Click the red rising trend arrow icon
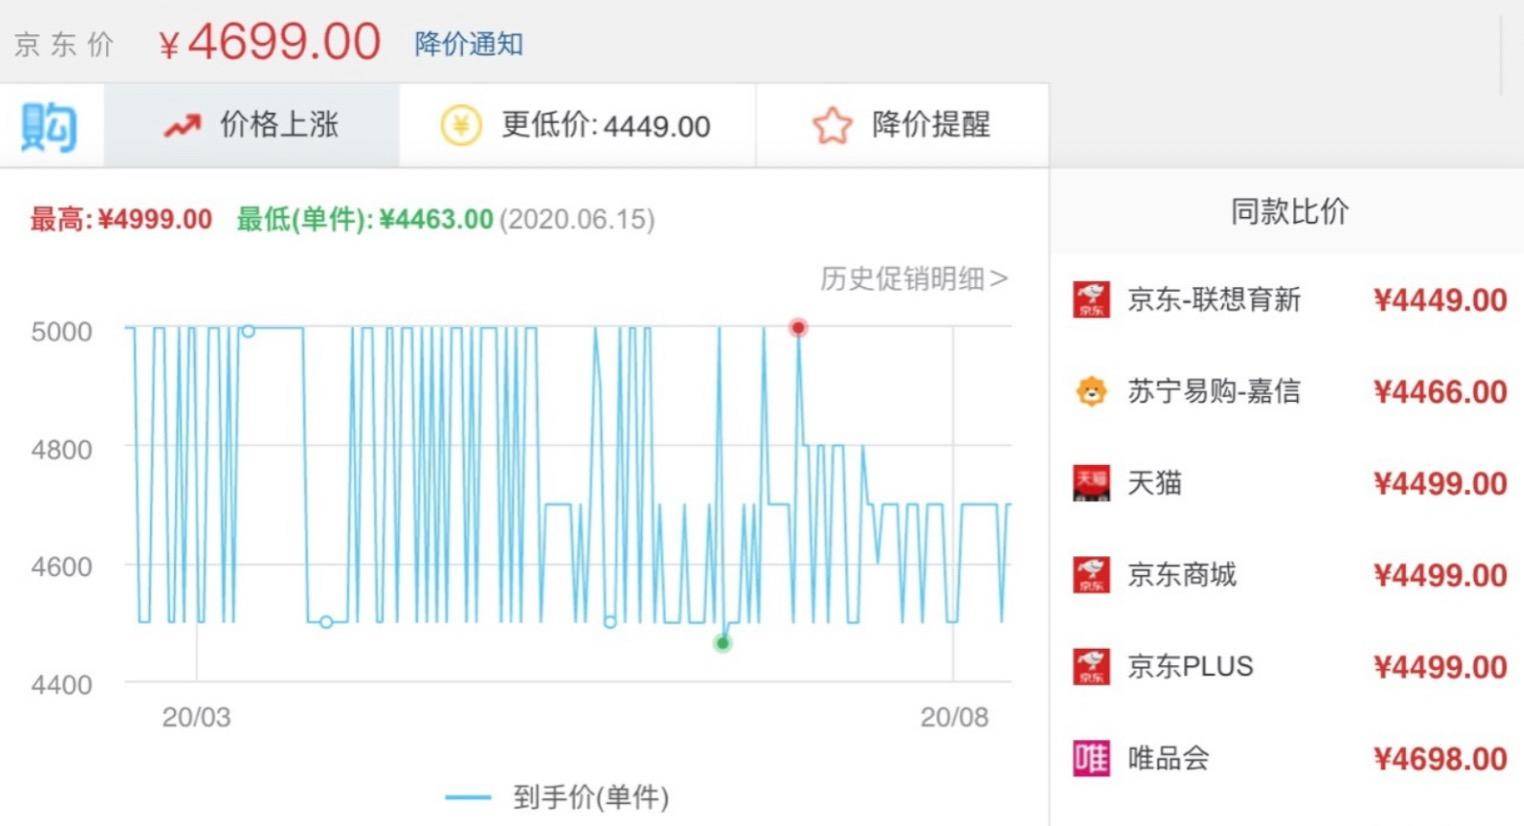Image resolution: width=1524 pixels, height=826 pixels. 182,126
